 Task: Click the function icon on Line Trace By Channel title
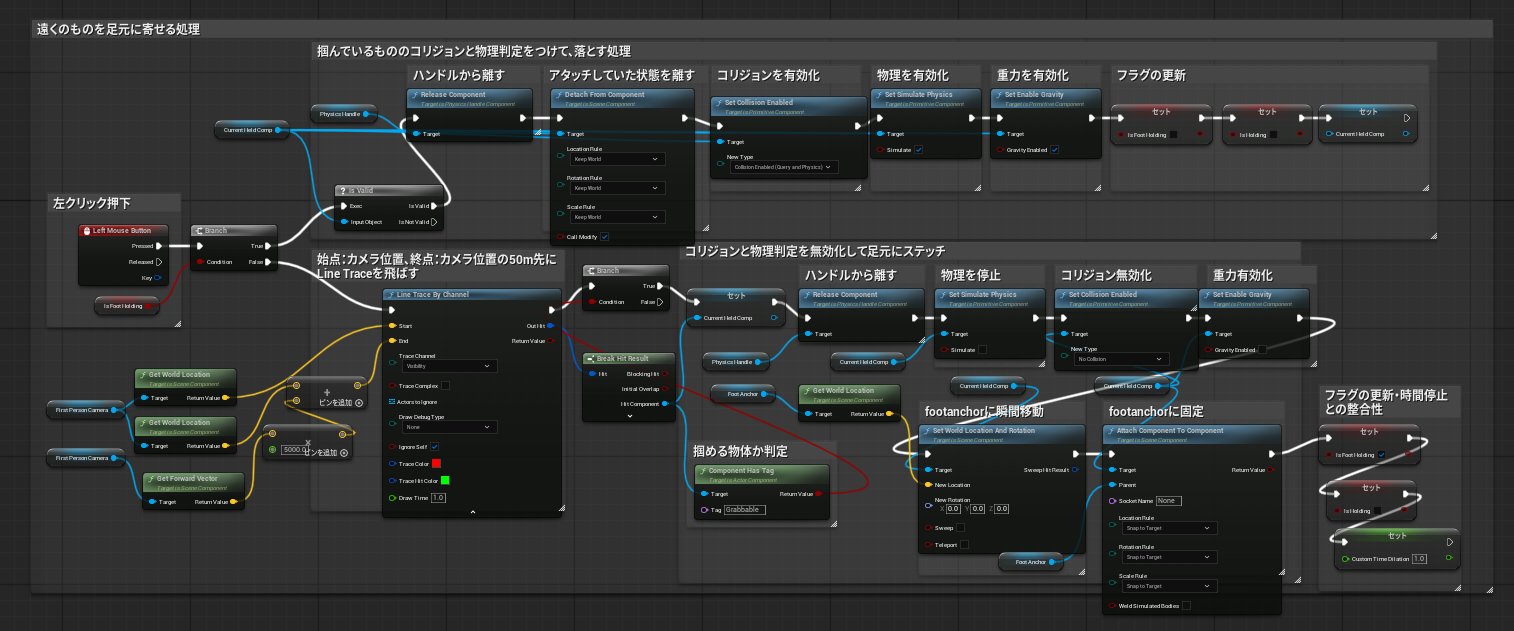tap(391, 295)
